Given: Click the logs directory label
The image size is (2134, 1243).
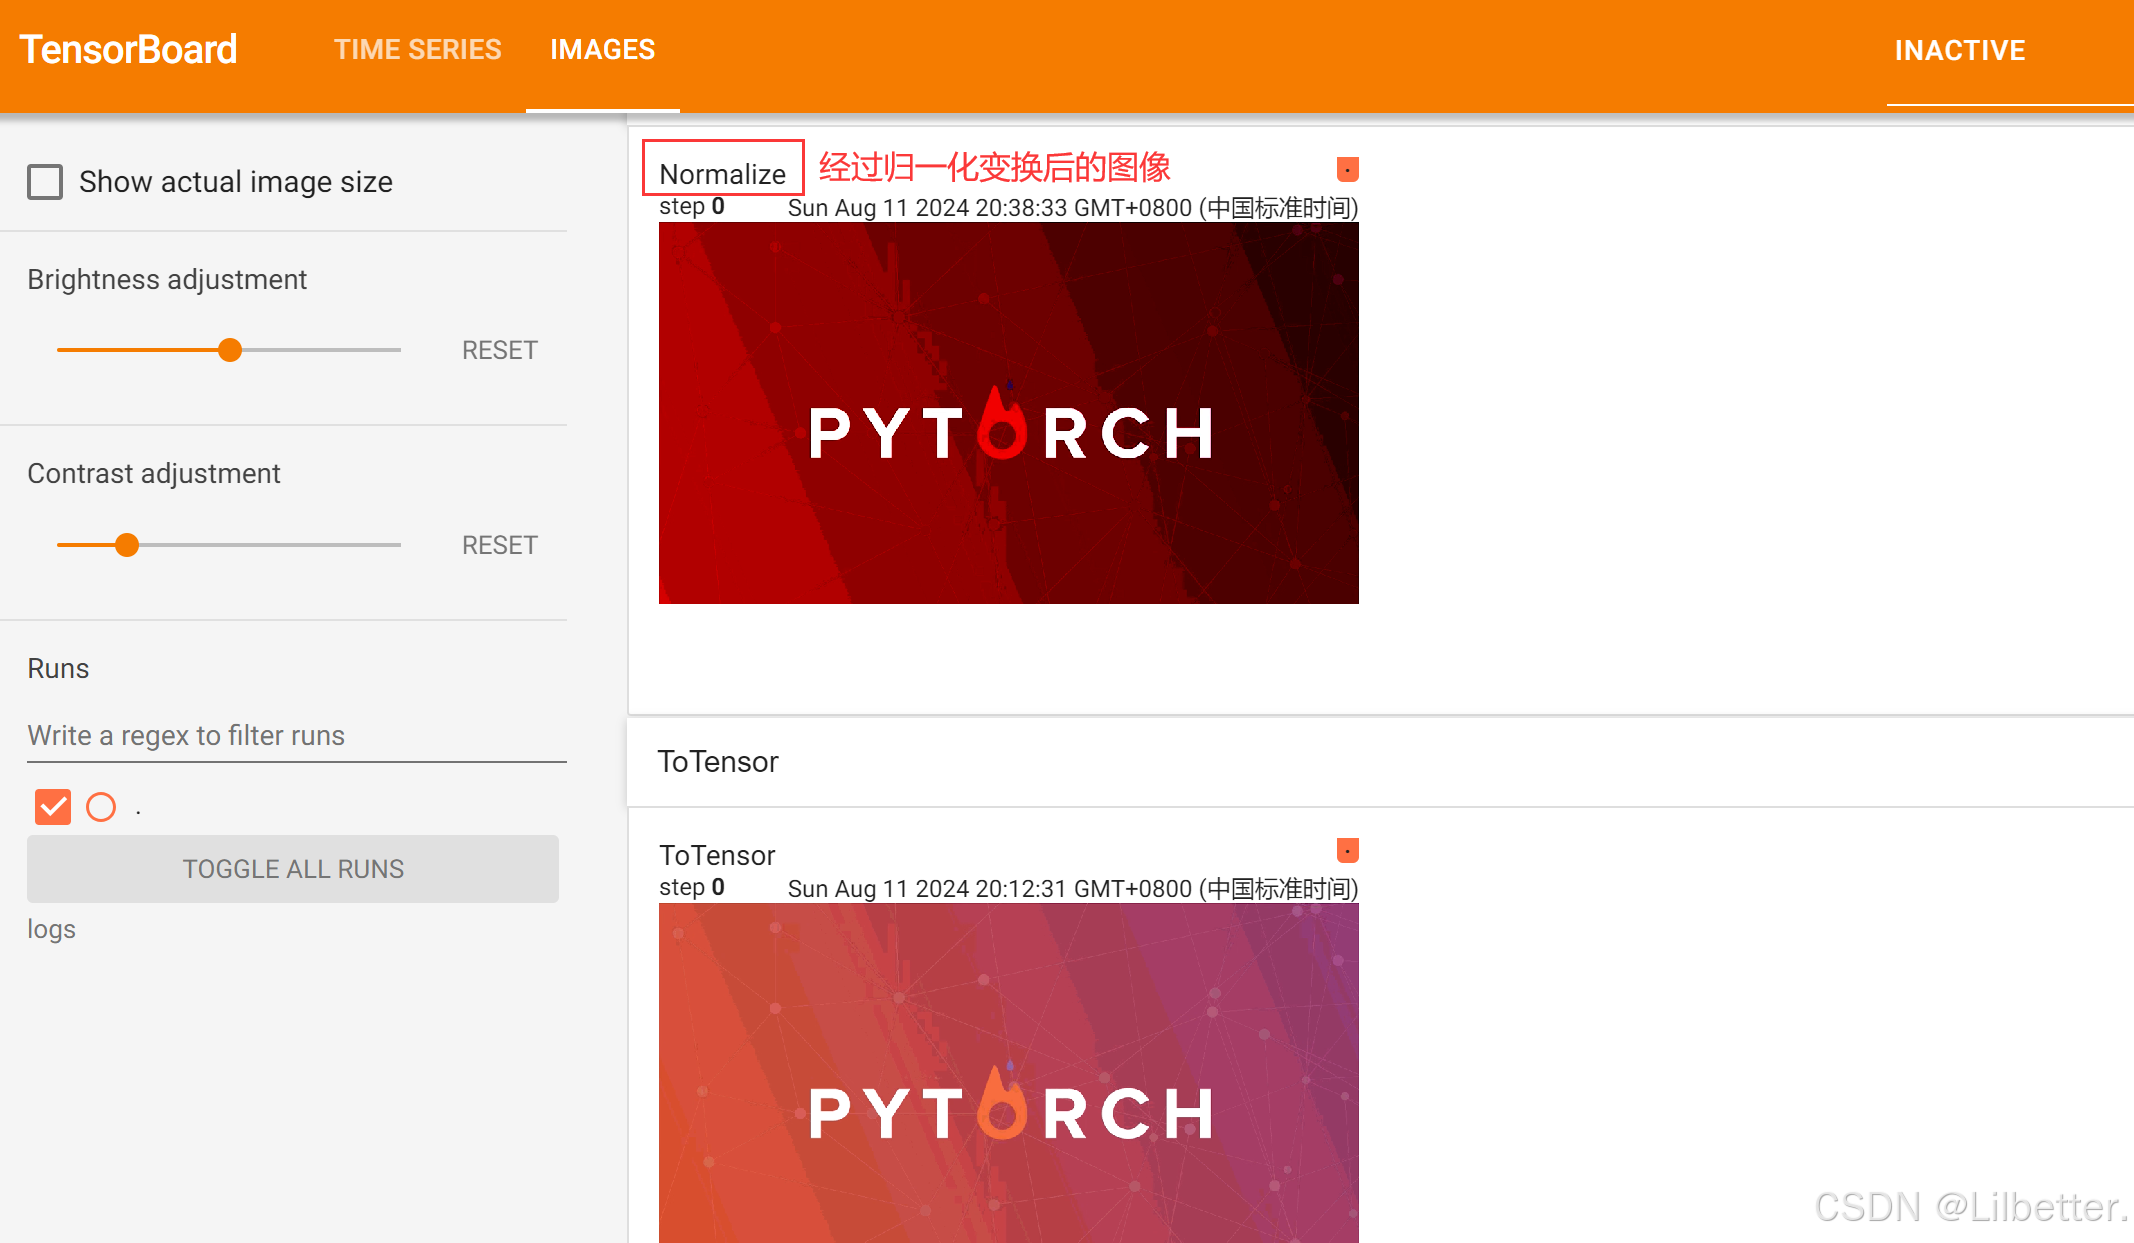Looking at the screenshot, I should pos(52,929).
